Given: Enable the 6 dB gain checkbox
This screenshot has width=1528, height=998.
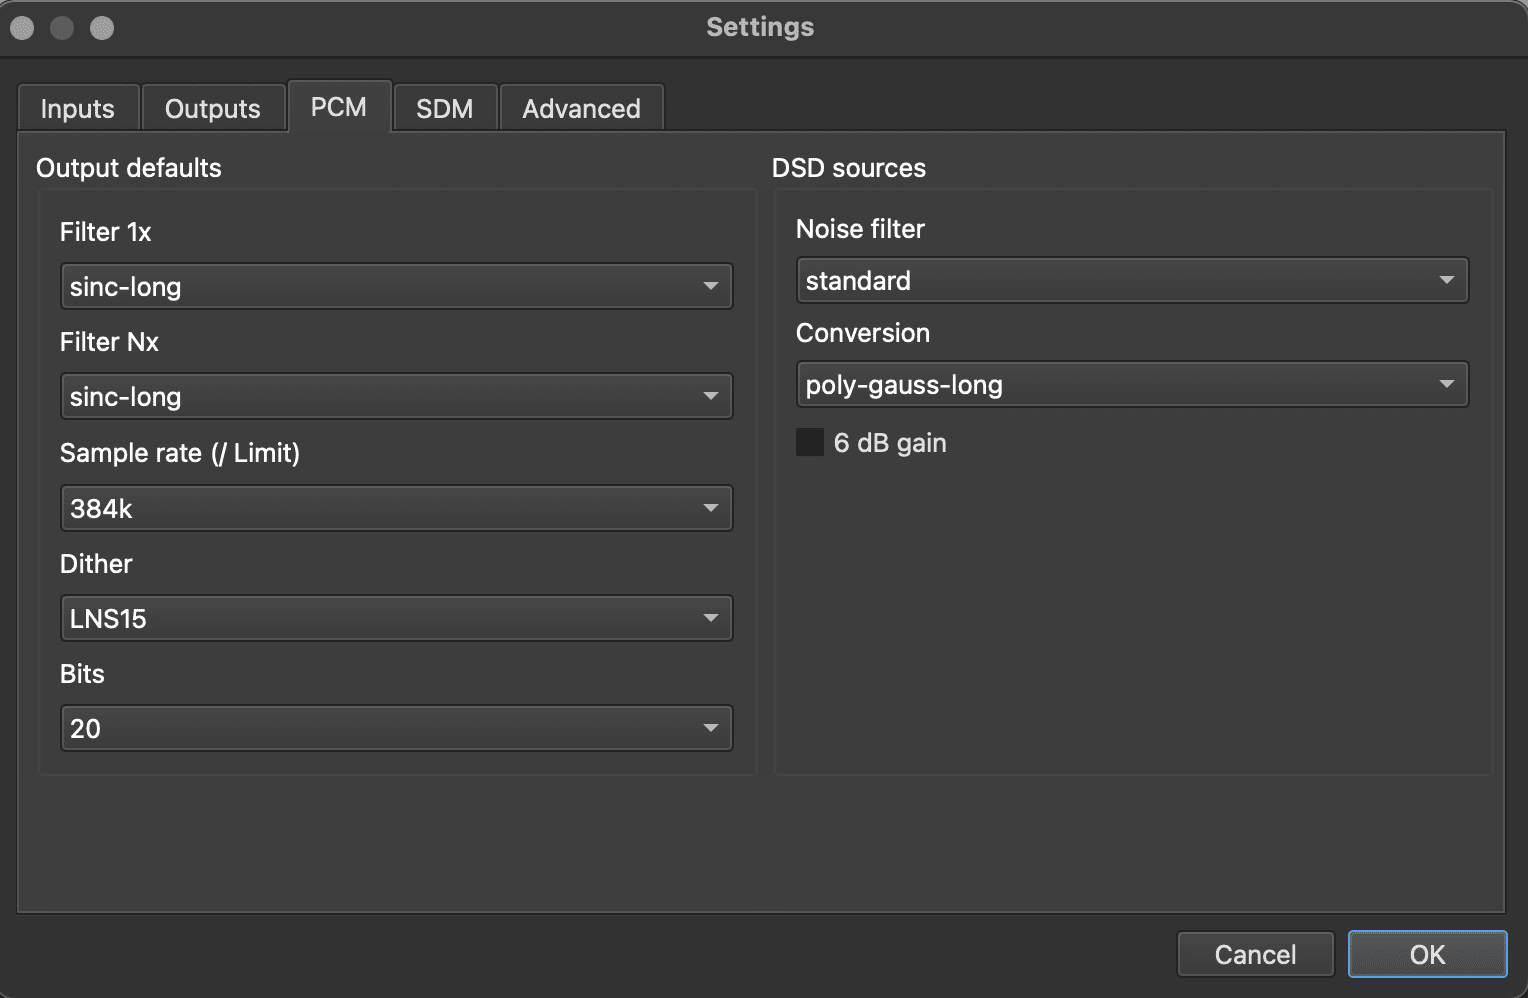Looking at the screenshot, I should 810,443.
